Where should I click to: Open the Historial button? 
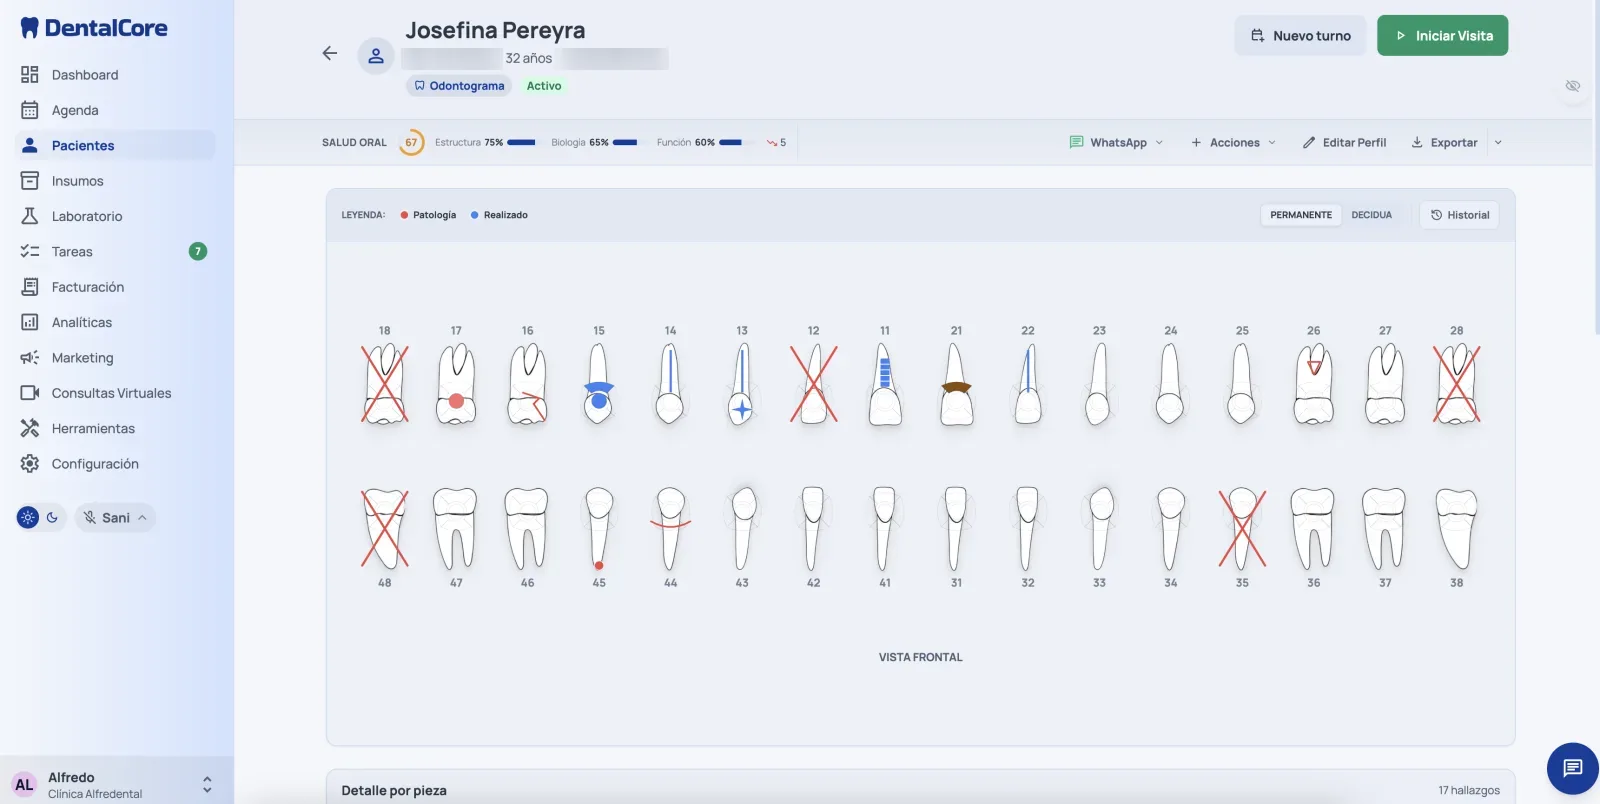[x=1459, y=215]
